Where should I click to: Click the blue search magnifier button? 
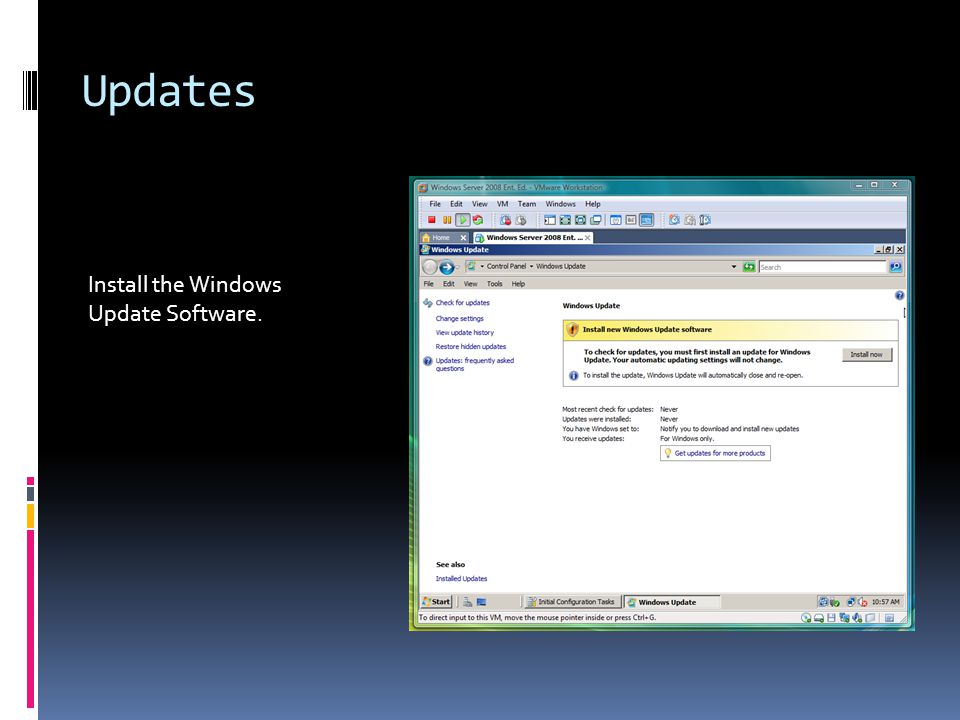896,267
